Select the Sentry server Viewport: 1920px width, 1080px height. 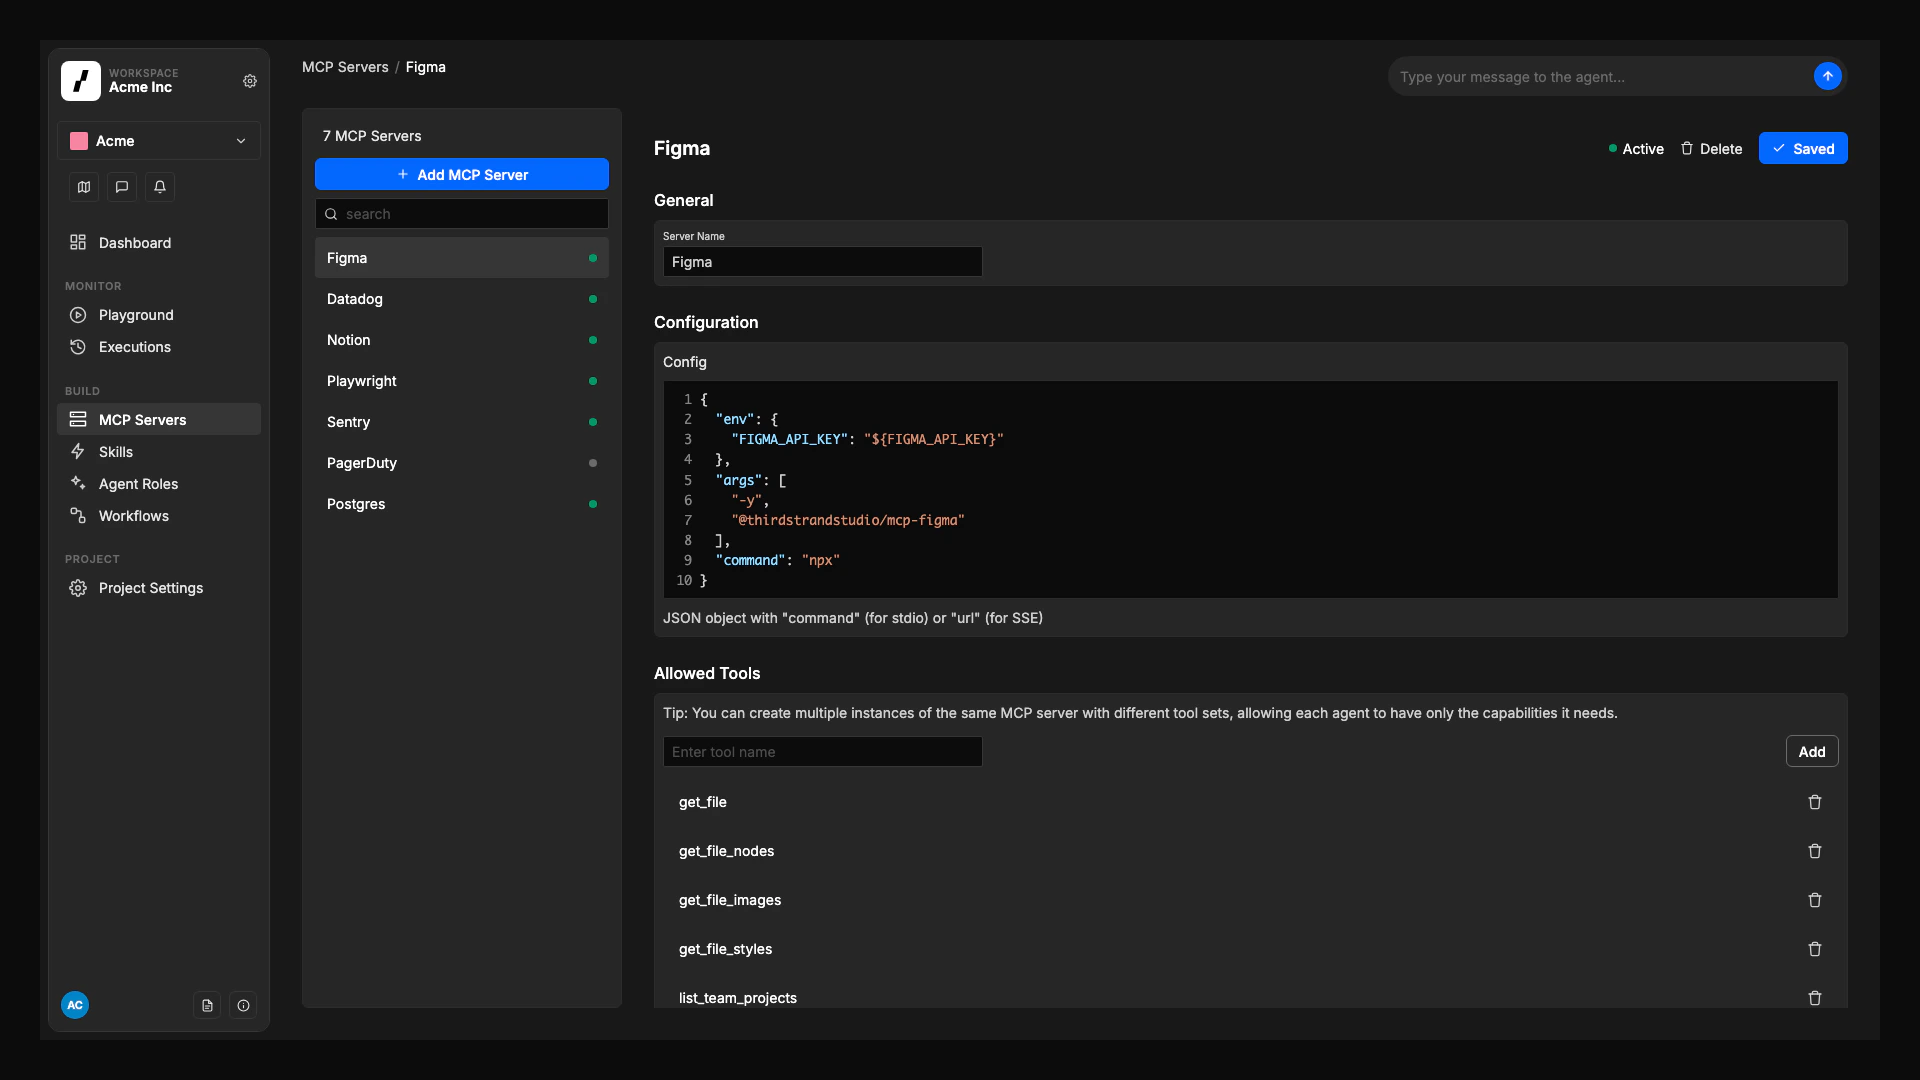(462, 422)
